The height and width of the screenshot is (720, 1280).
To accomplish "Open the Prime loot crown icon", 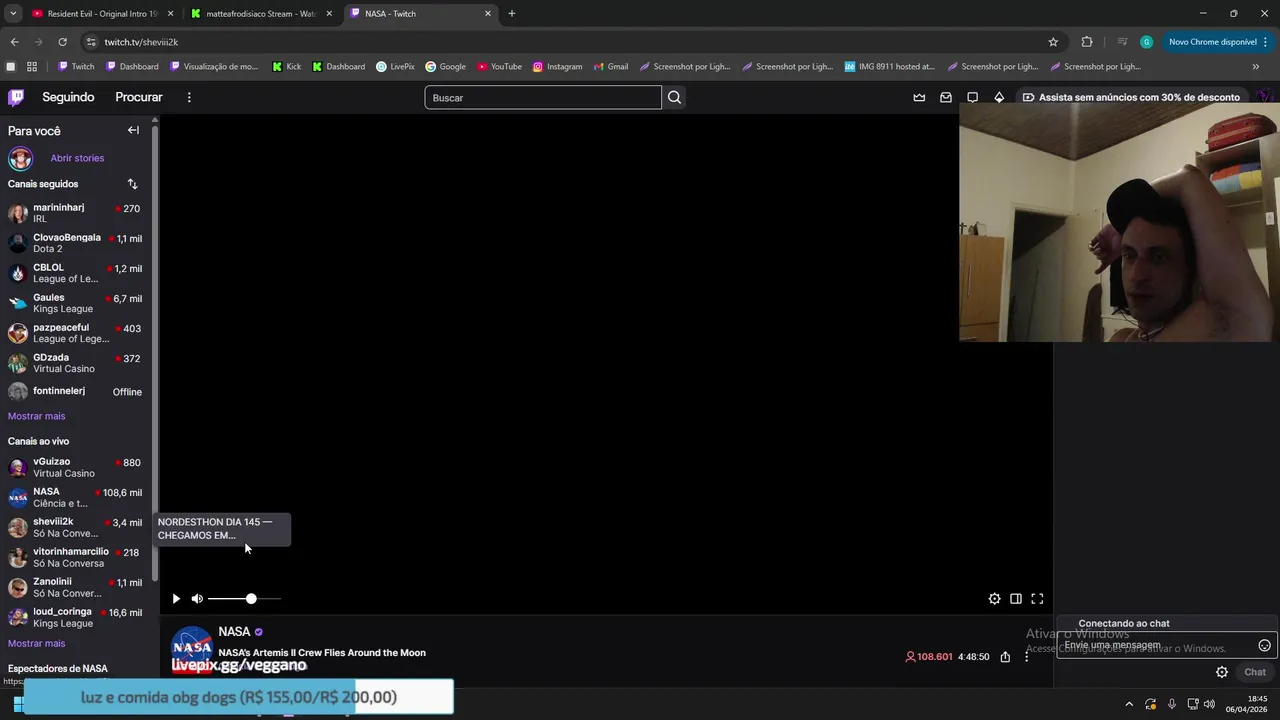I will point(919,97).
